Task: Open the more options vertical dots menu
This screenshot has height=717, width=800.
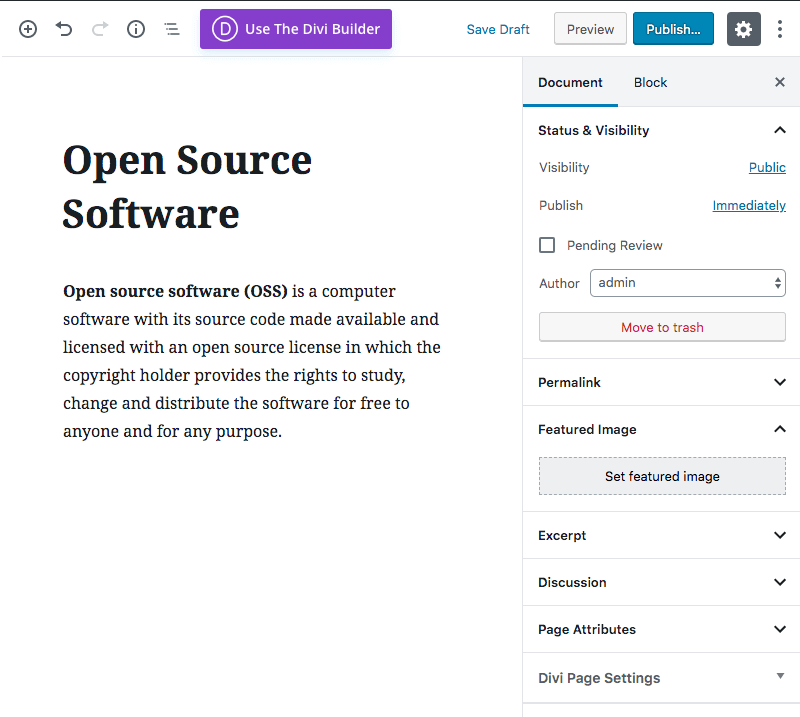Action: [x=780, y=29]
